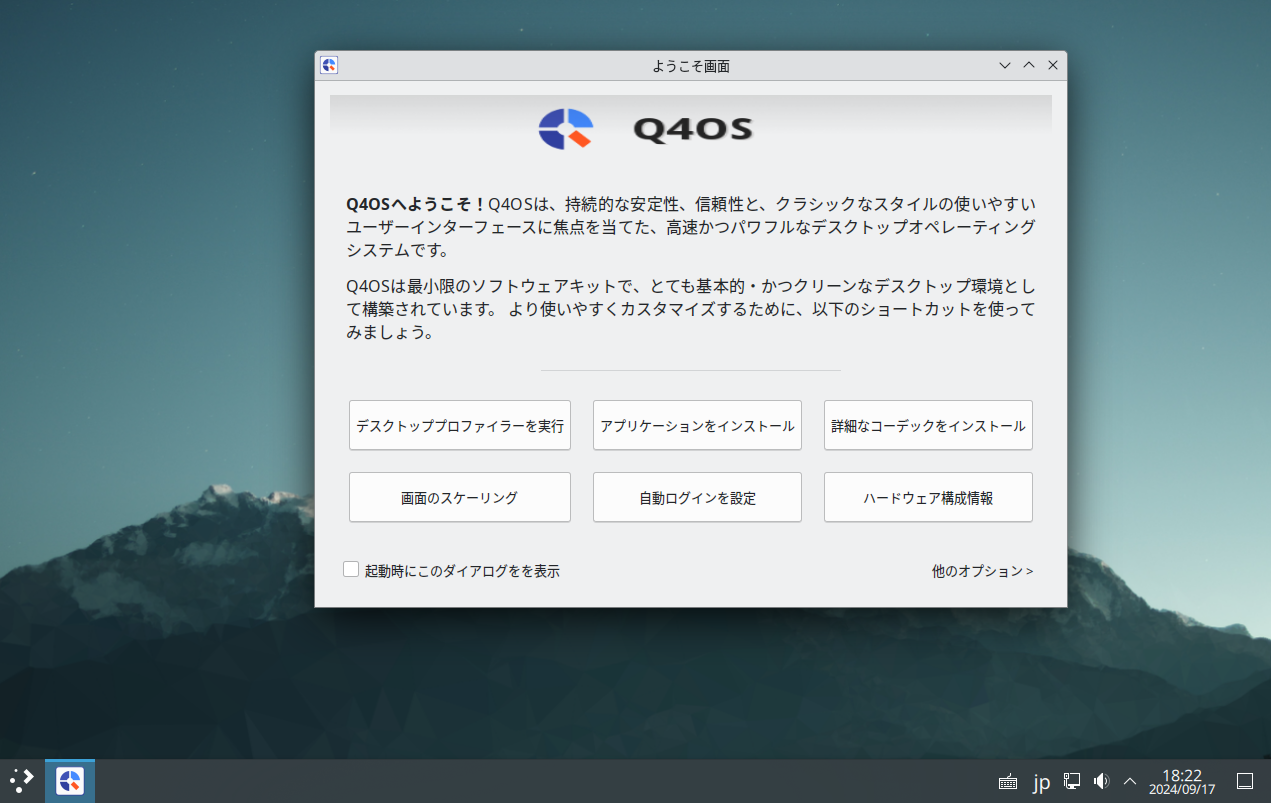Click アプリケーションをインストール button
The height and width of the screenshot is (803, 1271).
697,425
